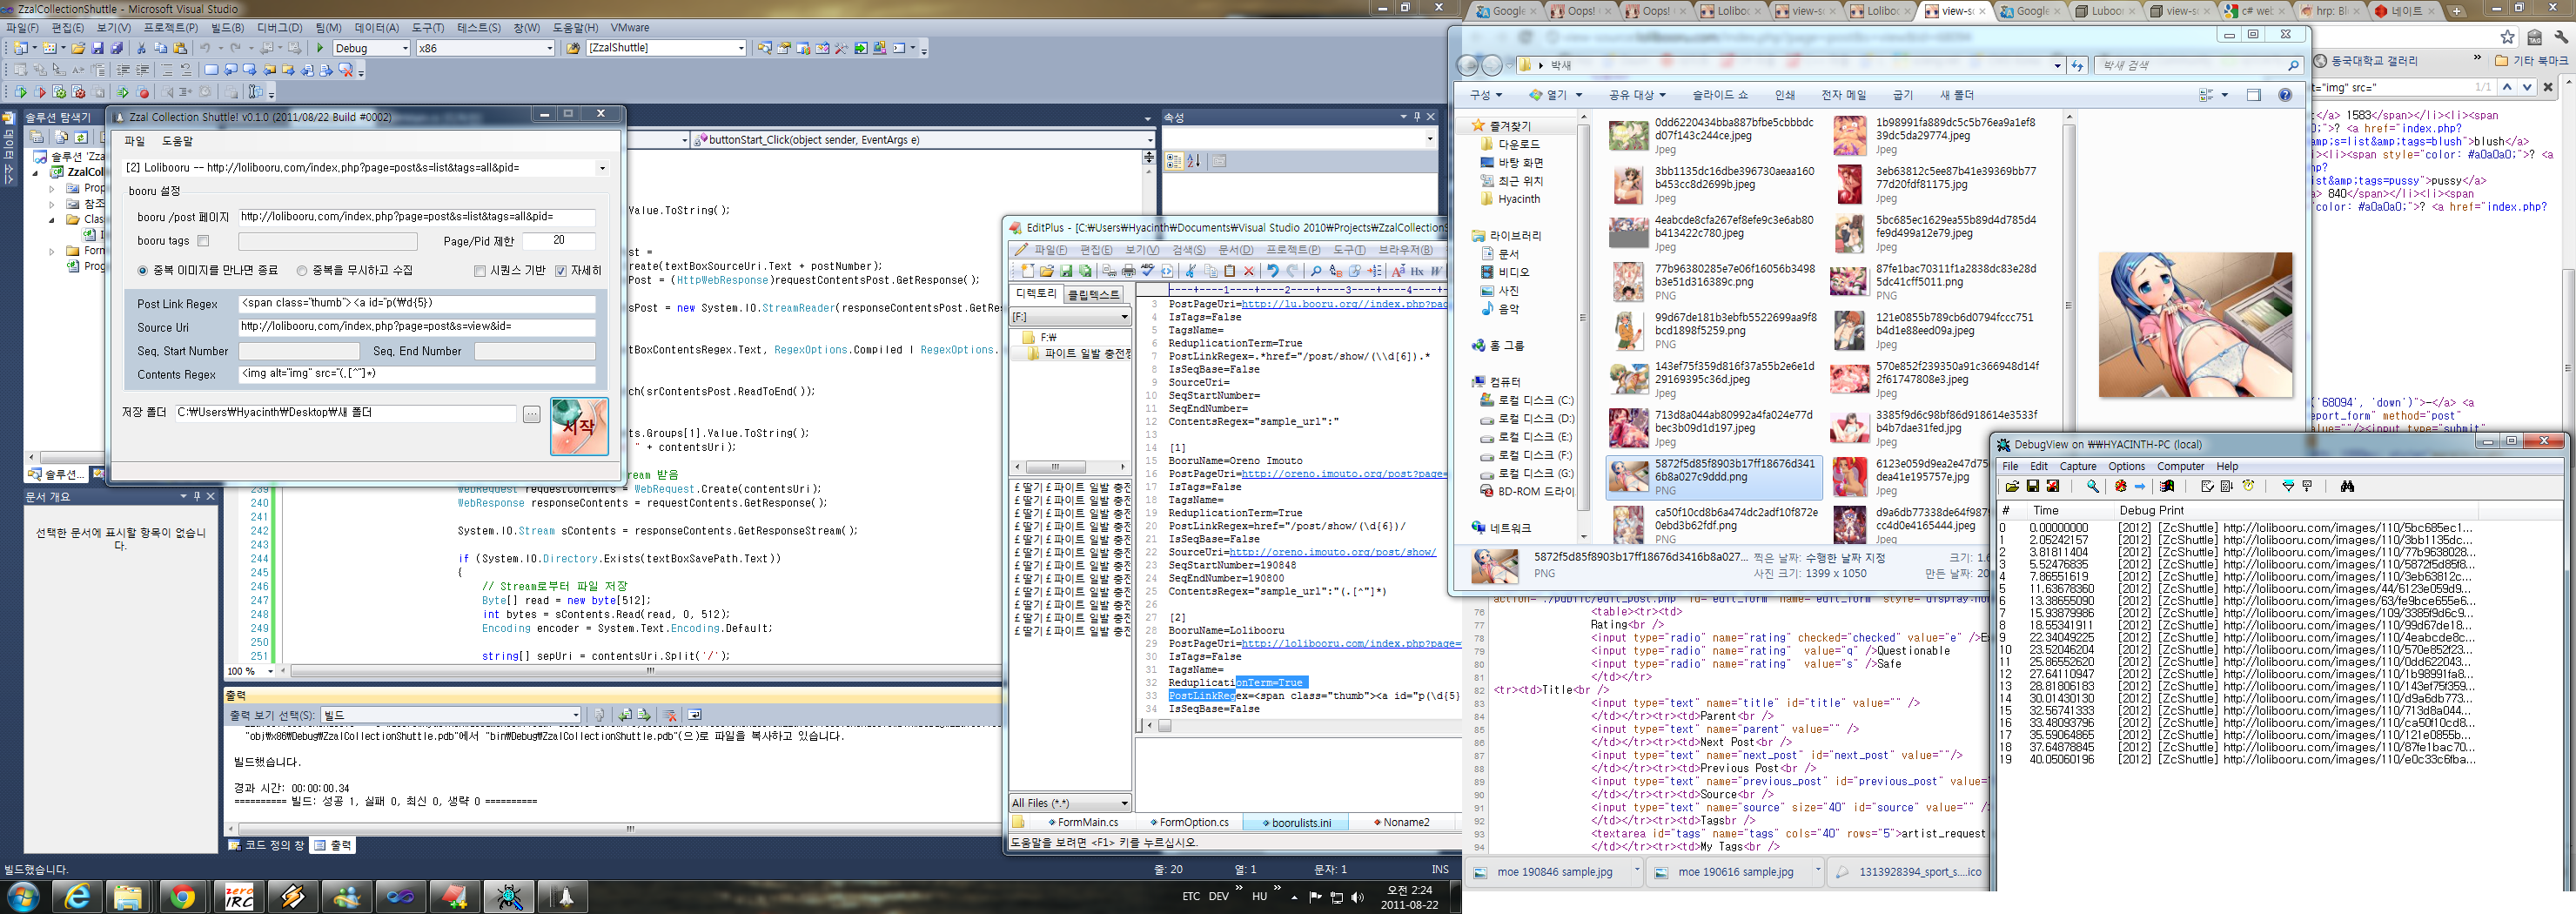The width and height of the screenshot is (2576, 914).
Task: Open ZeroIRC from the taskbar
Action: click(x=239, y=897)
